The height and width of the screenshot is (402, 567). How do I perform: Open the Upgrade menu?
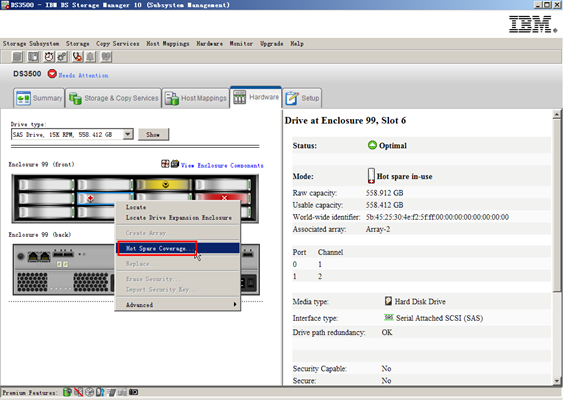pos(272,43)
